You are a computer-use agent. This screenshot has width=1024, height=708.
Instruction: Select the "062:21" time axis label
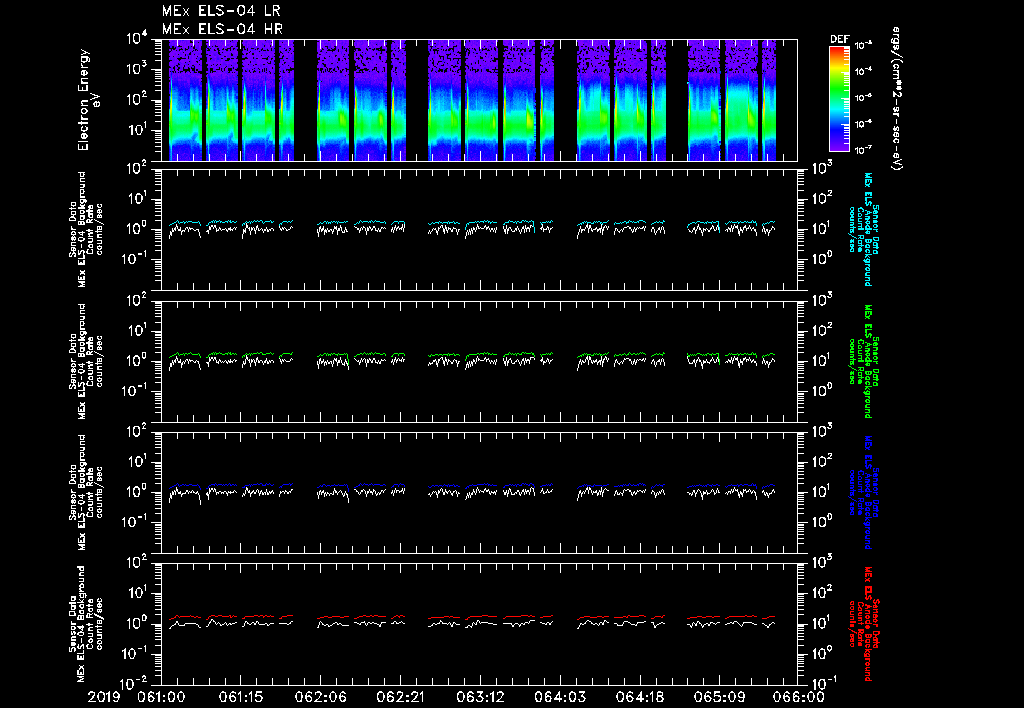400,698
